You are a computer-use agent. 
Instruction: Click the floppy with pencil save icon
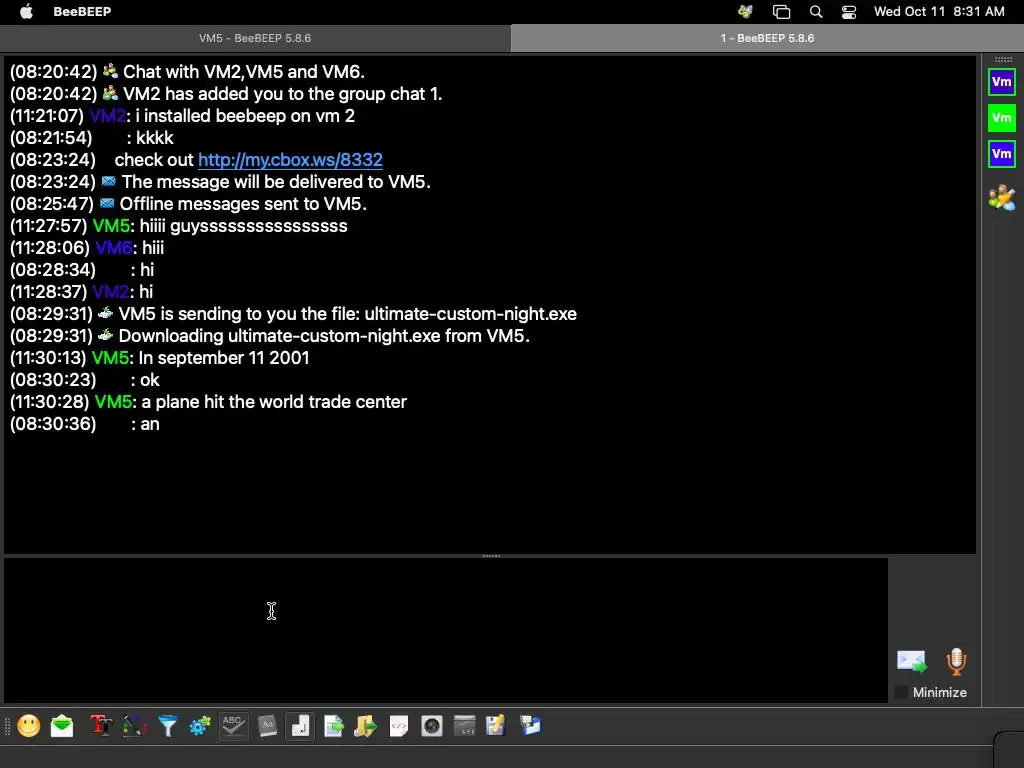[x=496, y=726]
